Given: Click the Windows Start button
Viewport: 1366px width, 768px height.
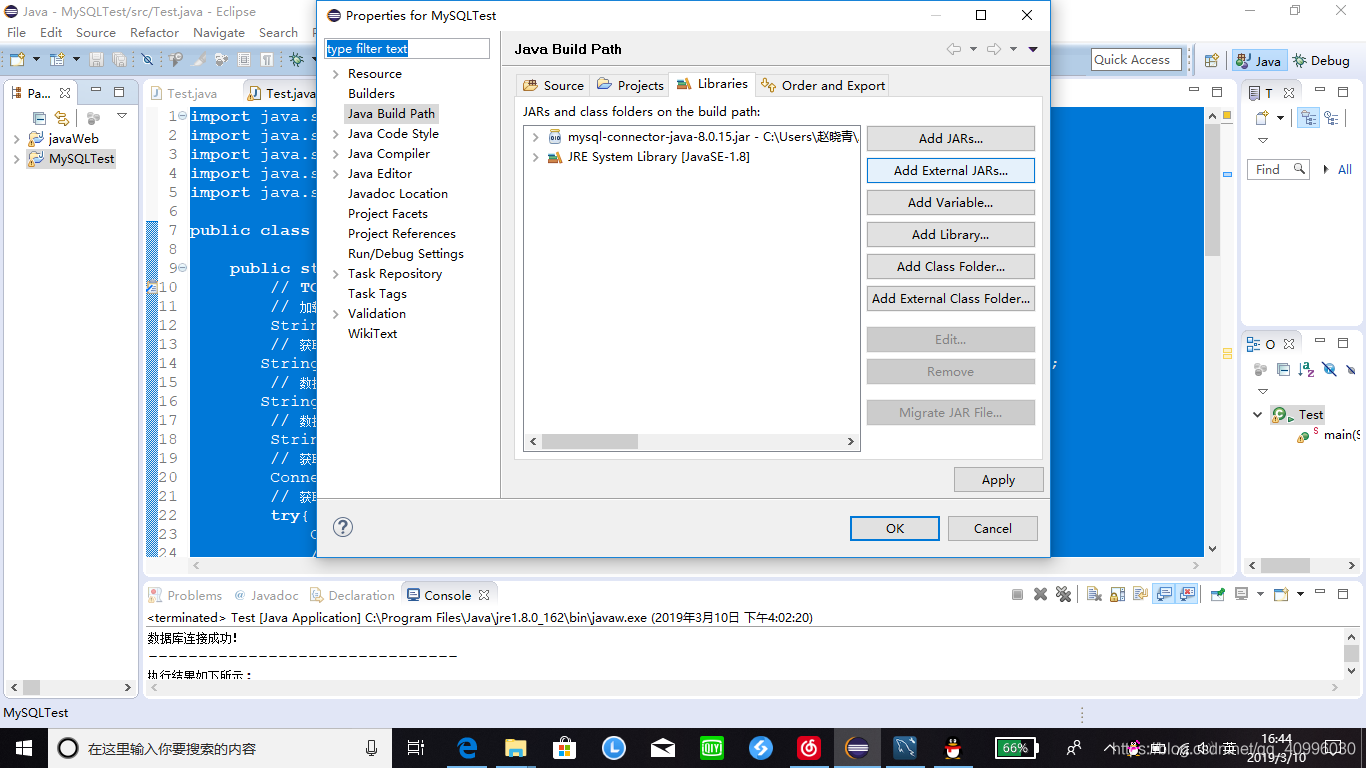Looking at the screenshot, I should click(23, 747).
